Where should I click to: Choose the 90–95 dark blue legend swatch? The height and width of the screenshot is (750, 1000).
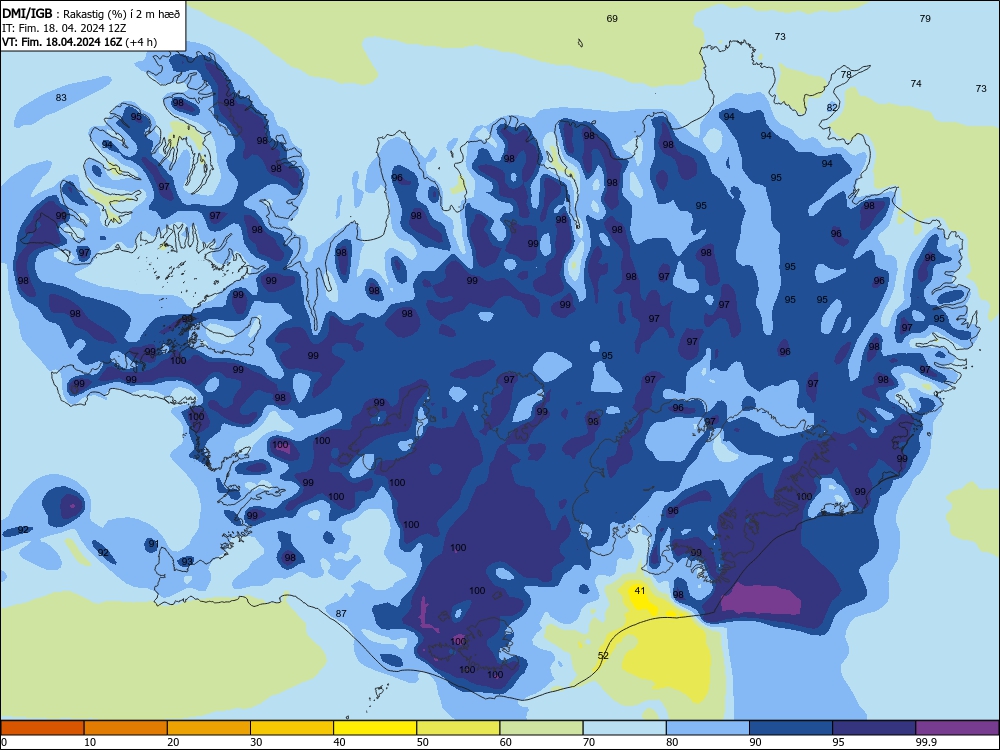coord(791,728)
